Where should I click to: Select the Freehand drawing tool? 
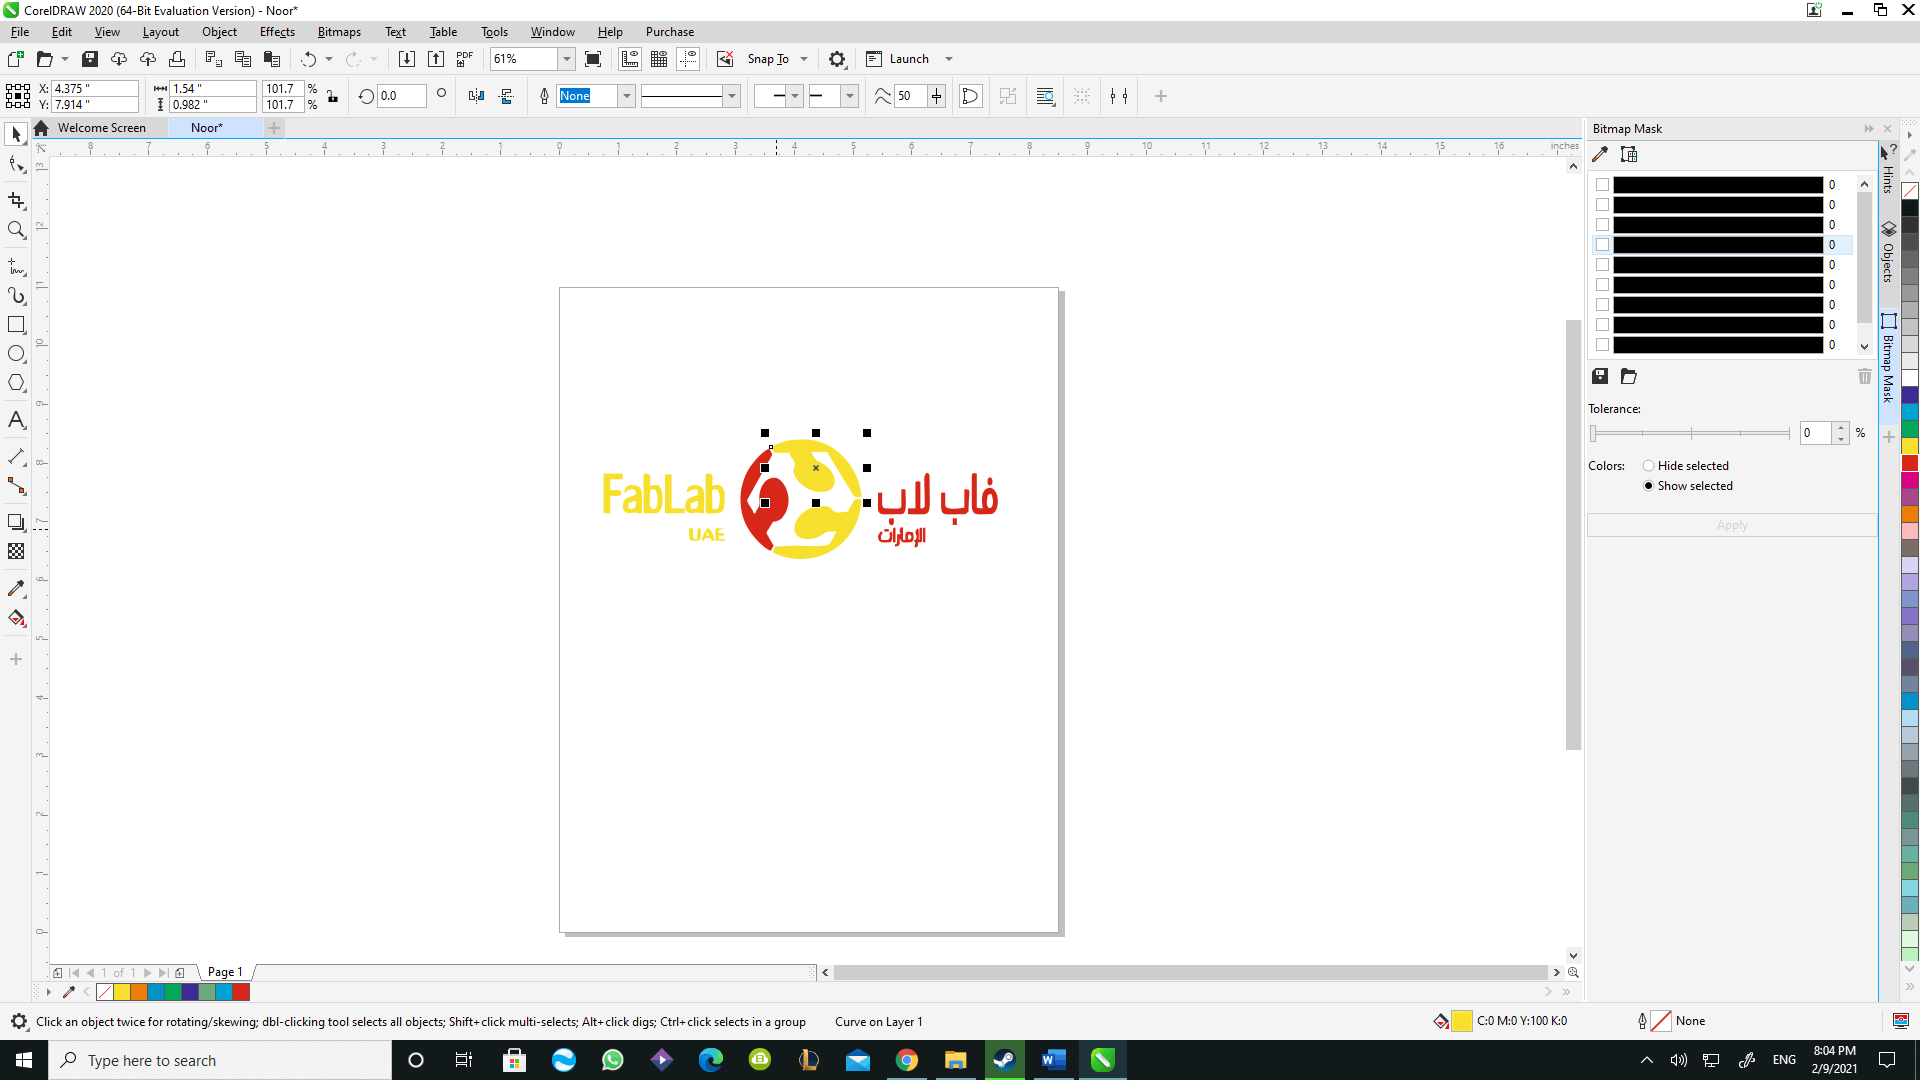pos(16,267)
